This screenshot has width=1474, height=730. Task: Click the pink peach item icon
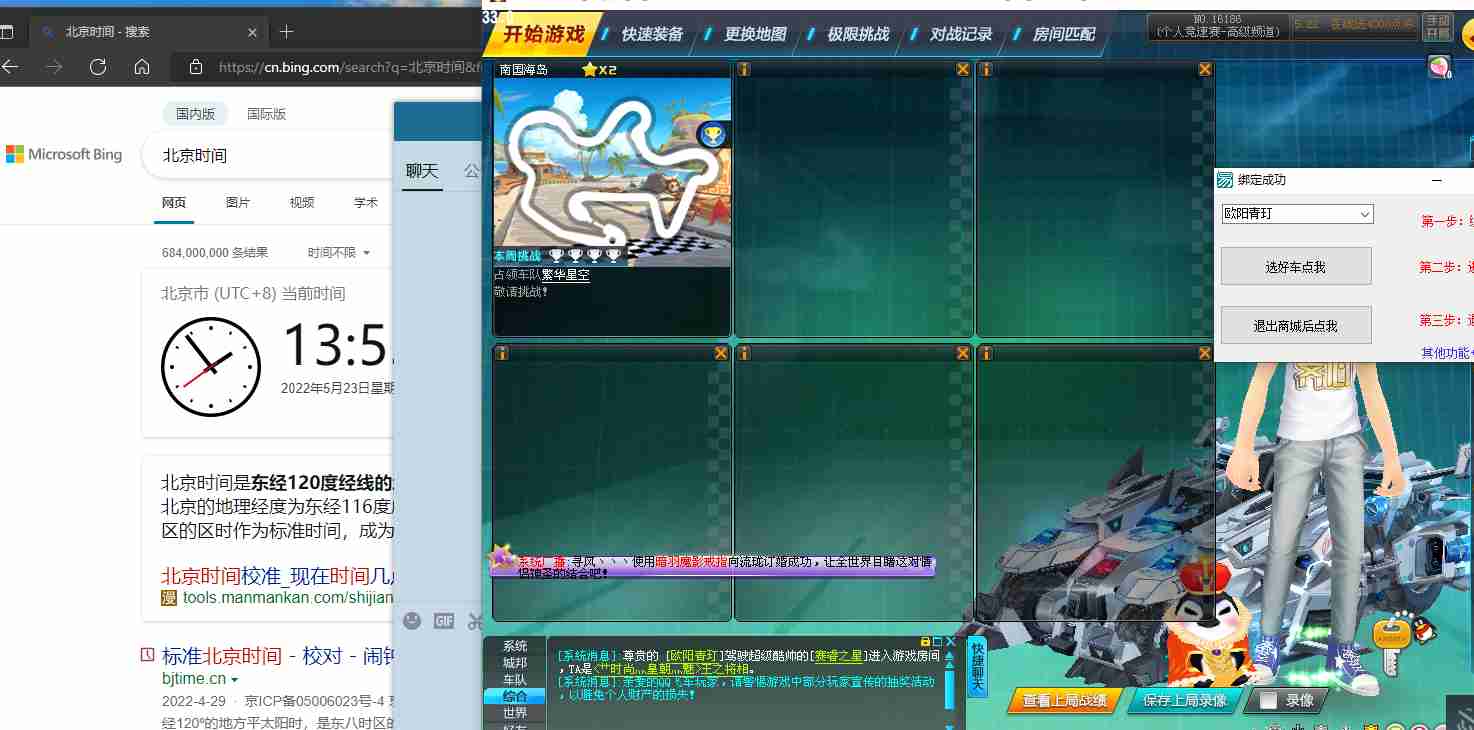point(1439,67)
